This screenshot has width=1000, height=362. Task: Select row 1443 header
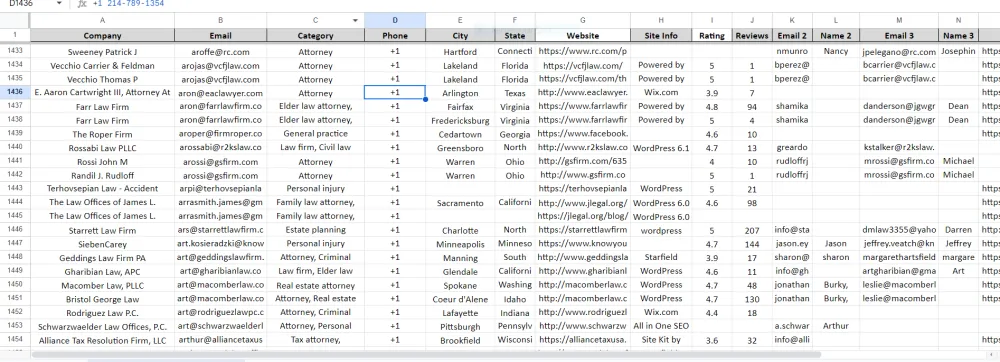(15, 188)
